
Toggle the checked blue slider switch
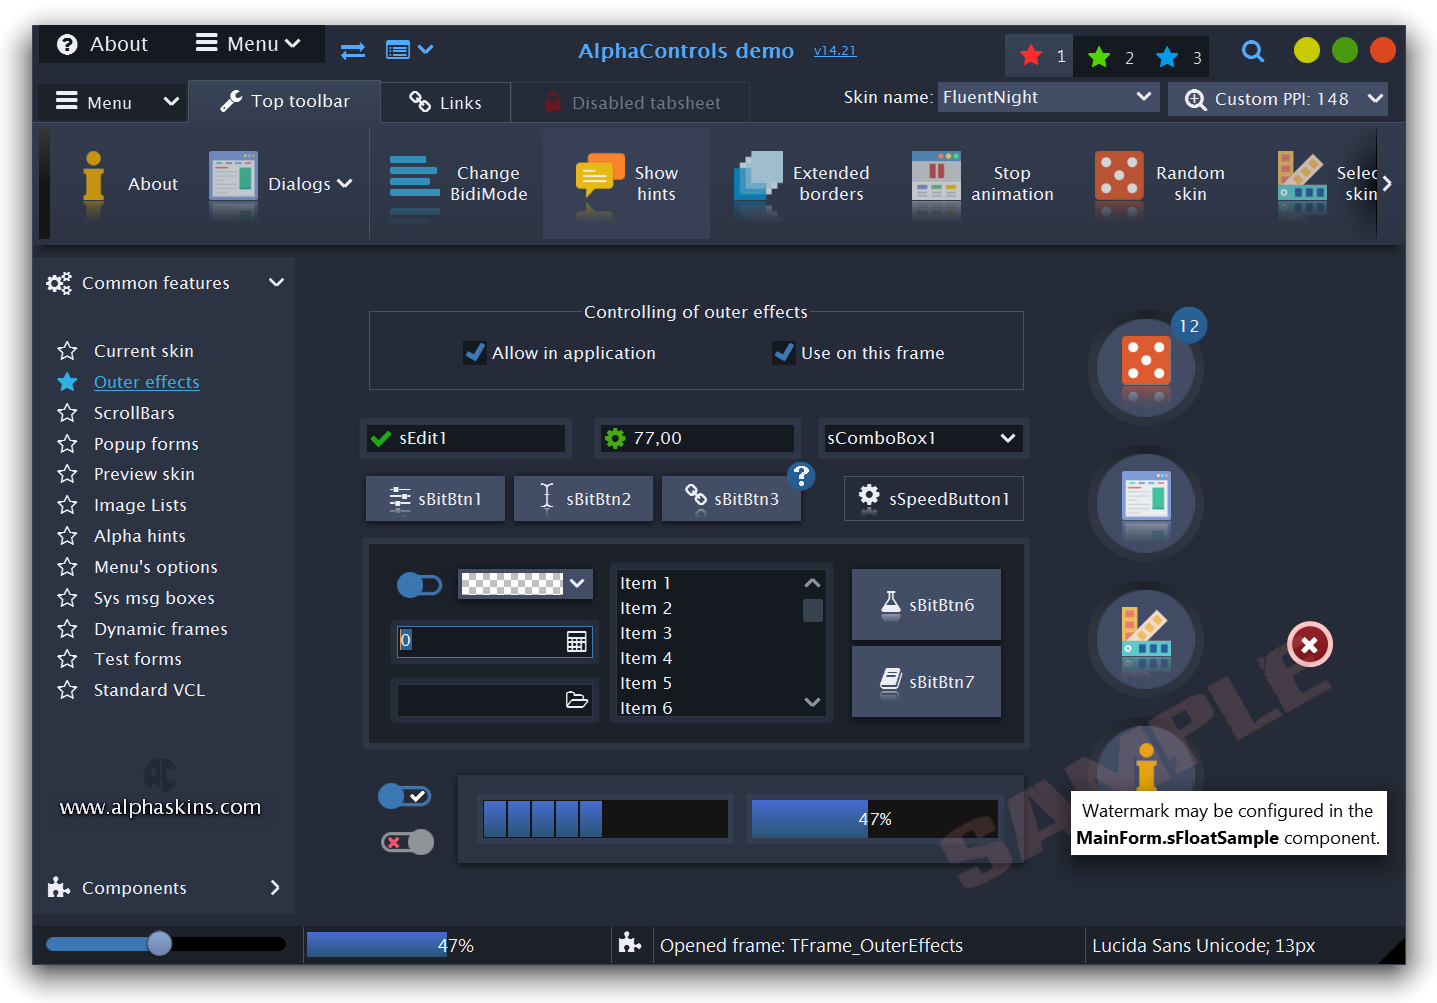pos(405,796)
